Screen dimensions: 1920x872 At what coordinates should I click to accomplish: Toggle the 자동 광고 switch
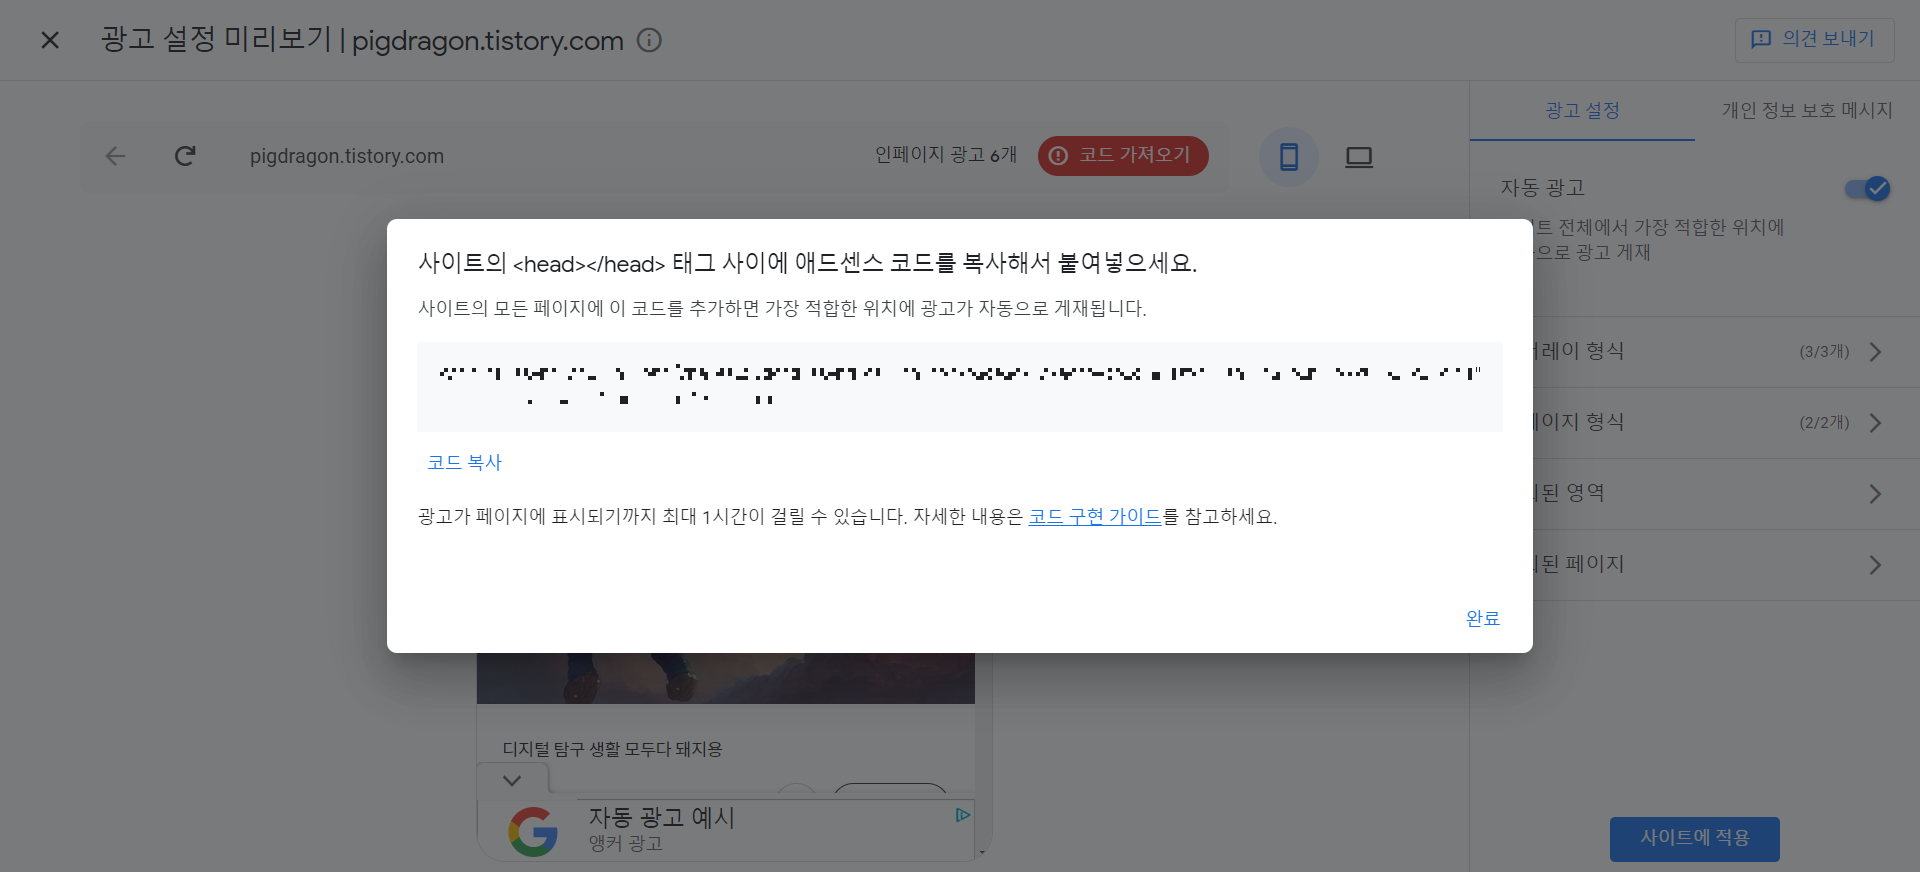coord(1867,188)
